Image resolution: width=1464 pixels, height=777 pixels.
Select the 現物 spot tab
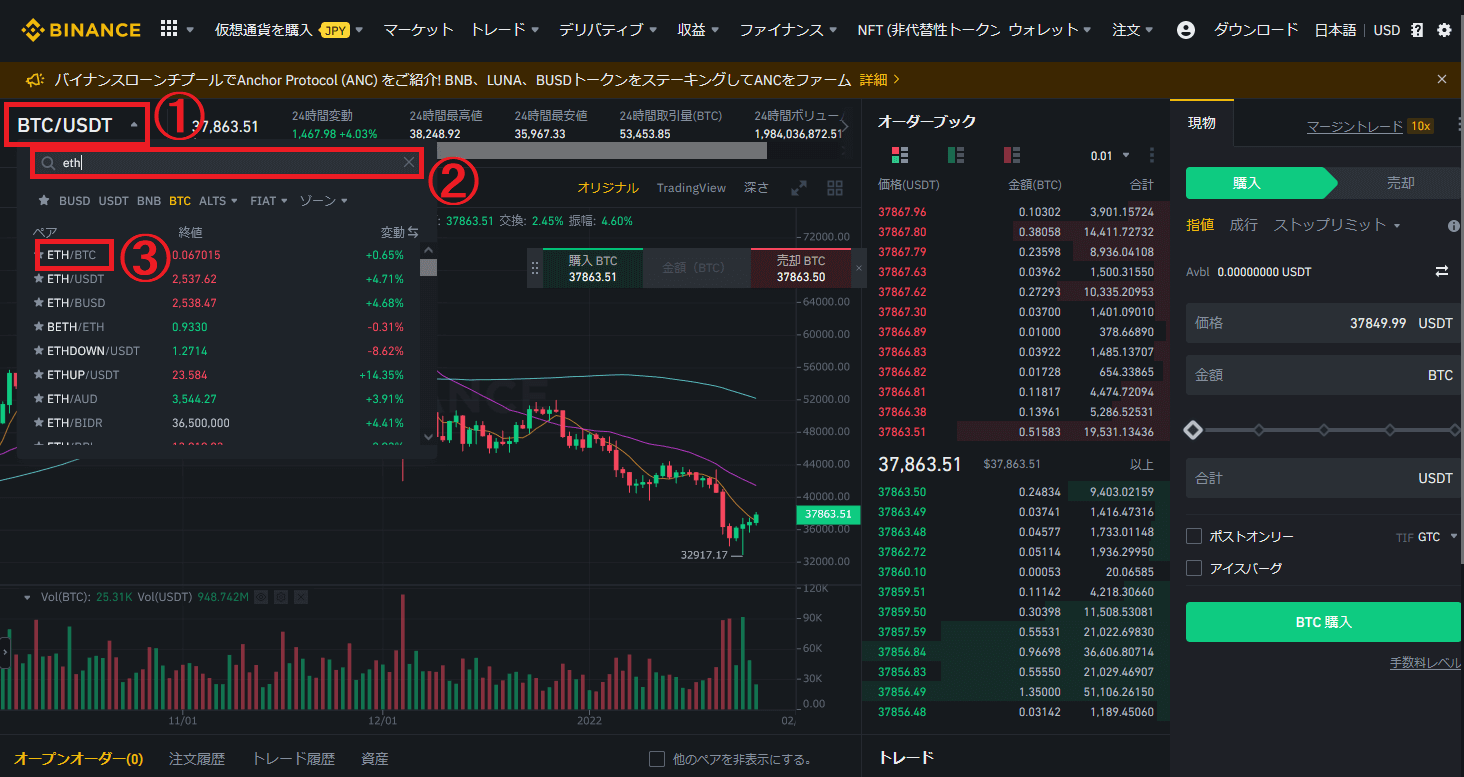[x=1202, y=123]
